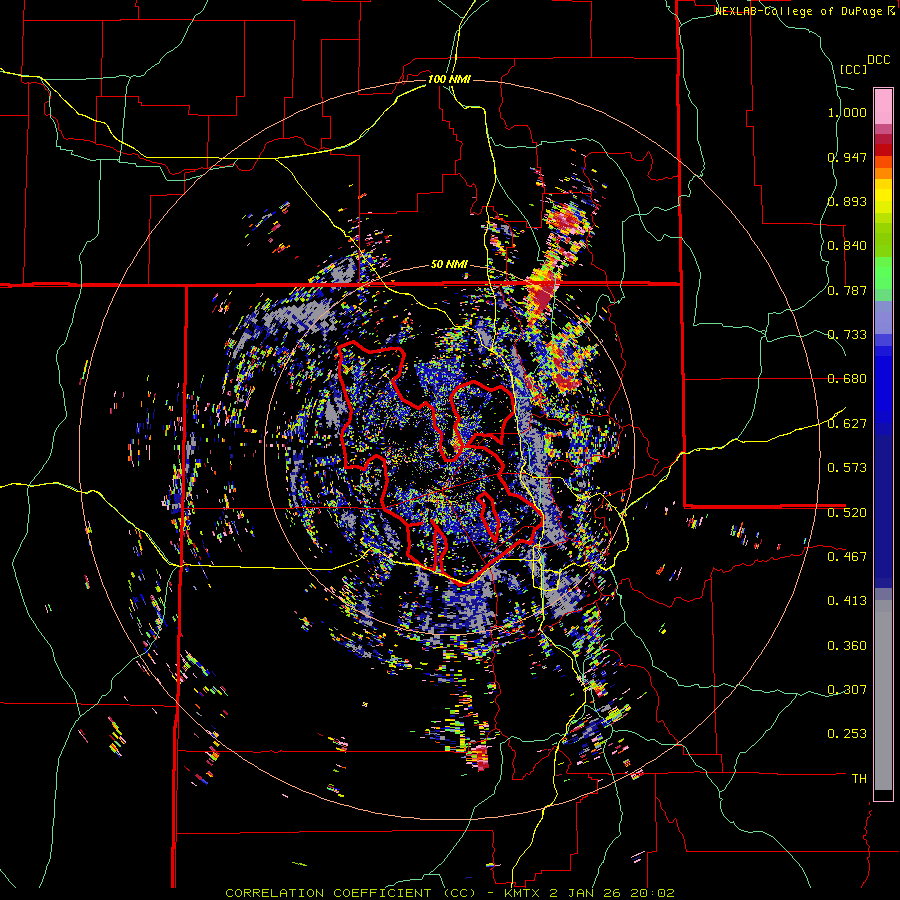The width and height of the screenshot is (900, 900).
Task: Click the 0.573 legend value
Action: click(x=847, y=468)
